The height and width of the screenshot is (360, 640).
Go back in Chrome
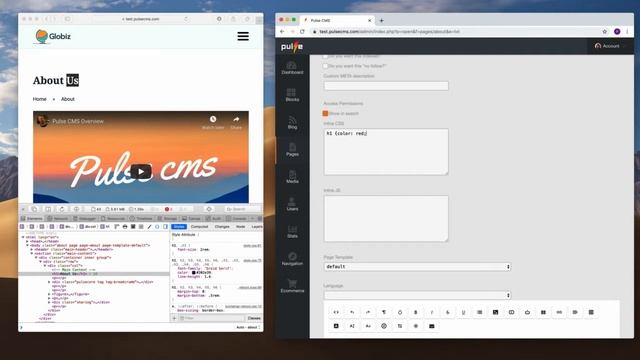282,31
